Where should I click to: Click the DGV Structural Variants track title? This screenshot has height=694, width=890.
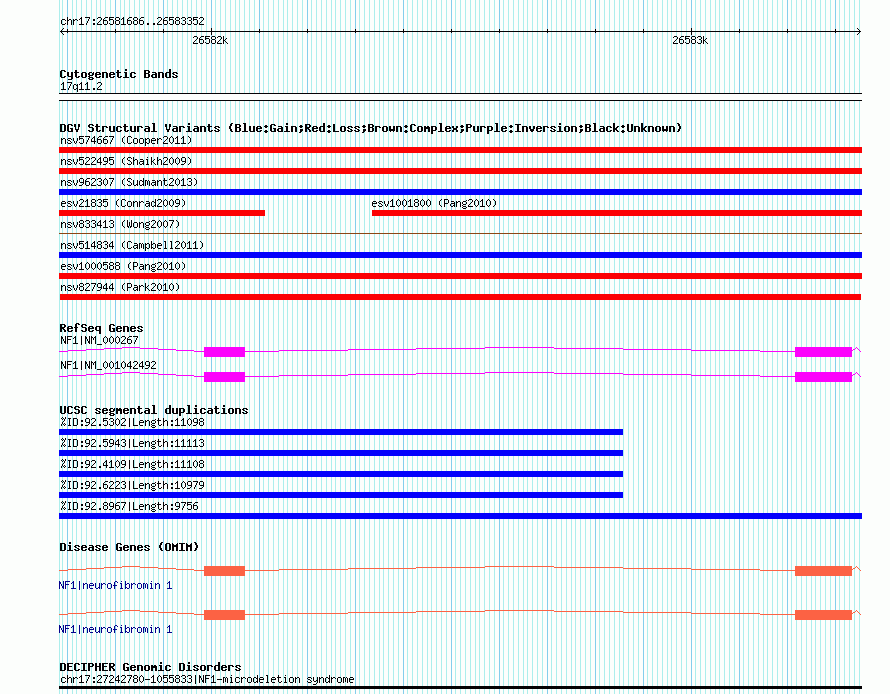pyautogui.click(x=371, y=128)
